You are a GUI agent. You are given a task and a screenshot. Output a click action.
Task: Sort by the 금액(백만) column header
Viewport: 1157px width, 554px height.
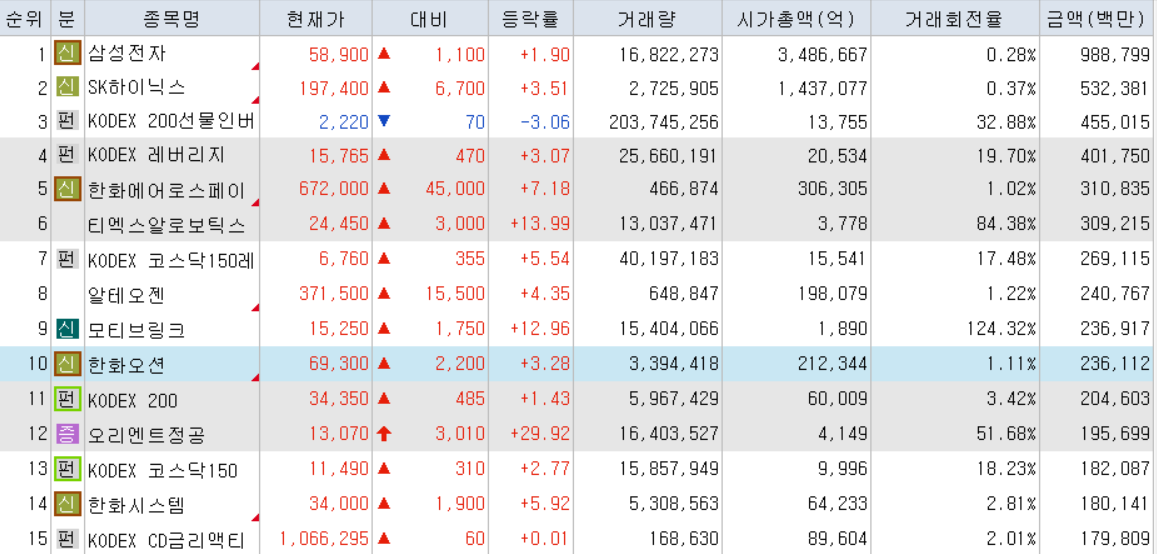1098,18
